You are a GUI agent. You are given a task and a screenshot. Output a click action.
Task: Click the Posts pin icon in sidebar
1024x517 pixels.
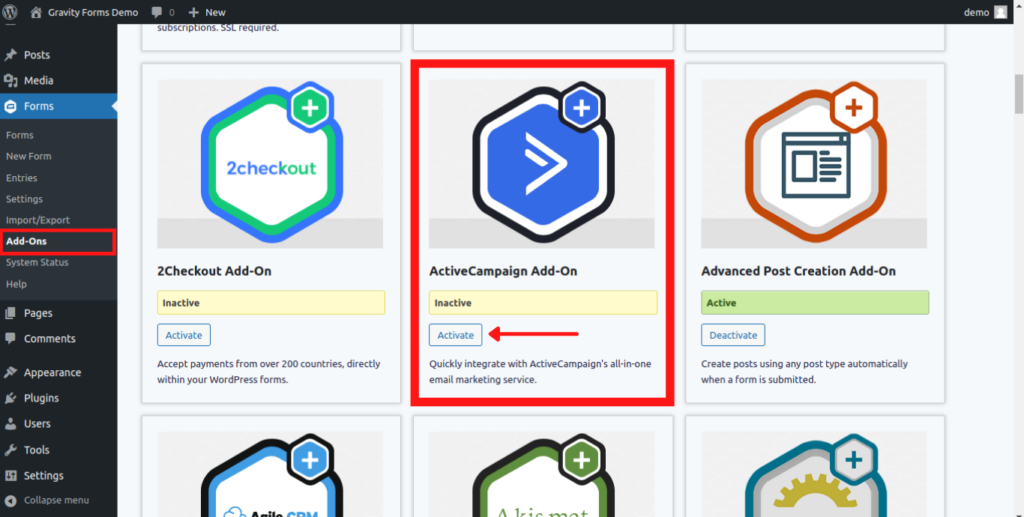10,55
